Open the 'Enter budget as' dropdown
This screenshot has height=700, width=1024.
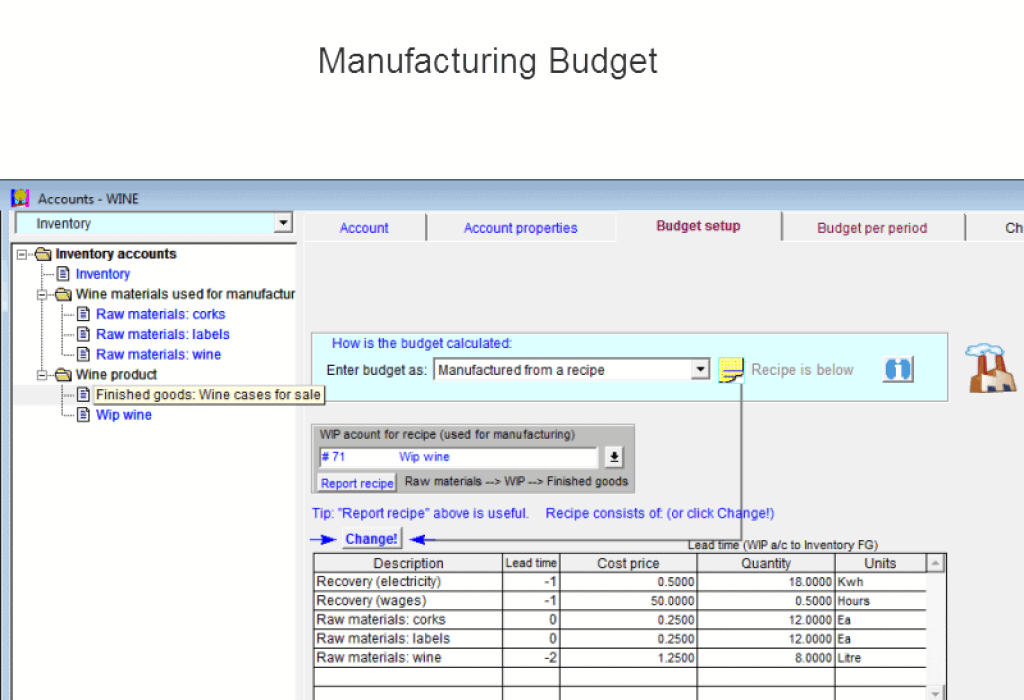tap(700, 370)
